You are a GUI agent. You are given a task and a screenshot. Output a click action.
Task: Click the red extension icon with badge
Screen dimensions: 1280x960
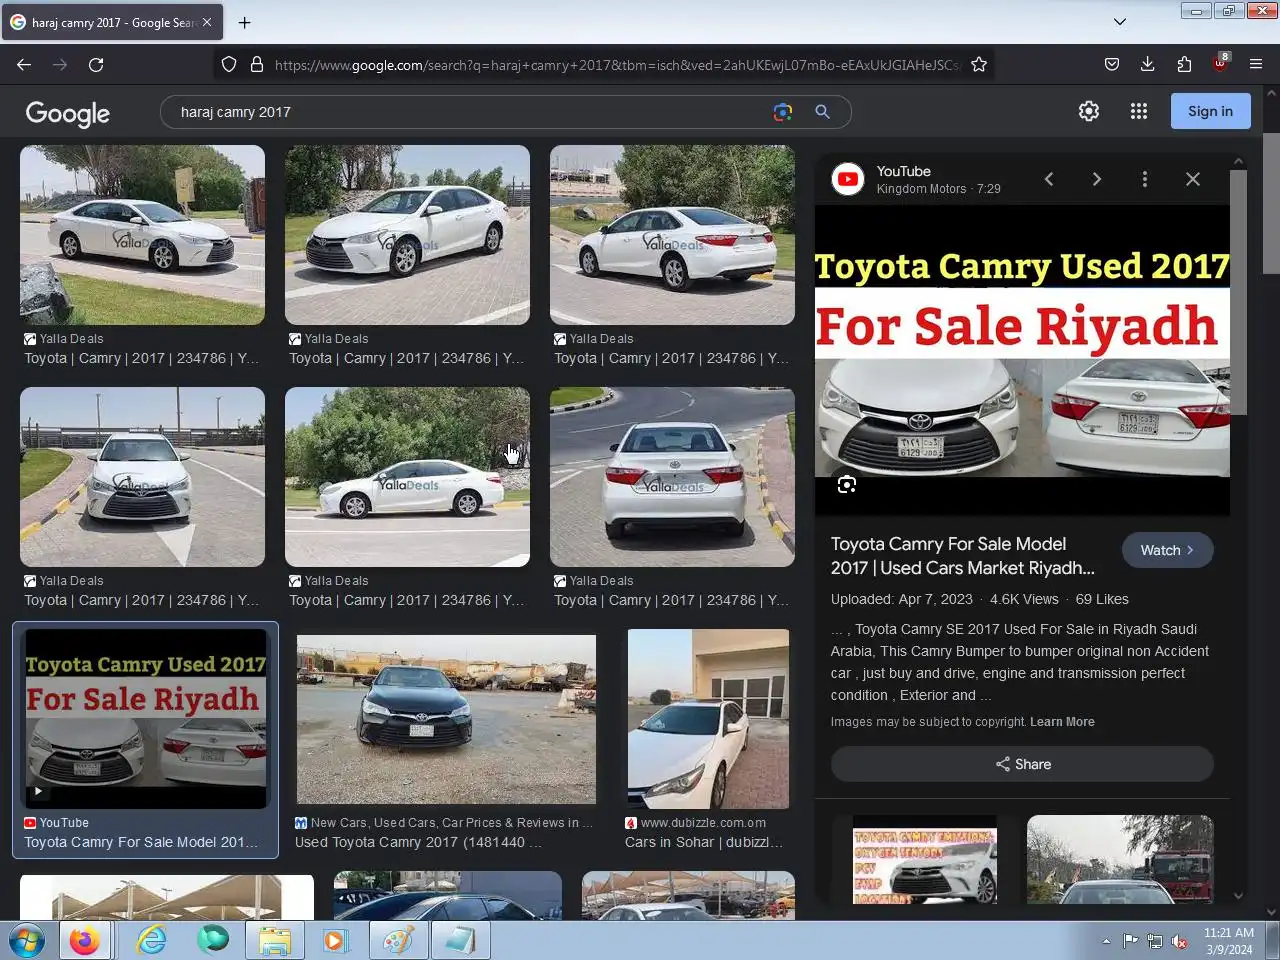pyautogui.click(x=1220, y=62)
